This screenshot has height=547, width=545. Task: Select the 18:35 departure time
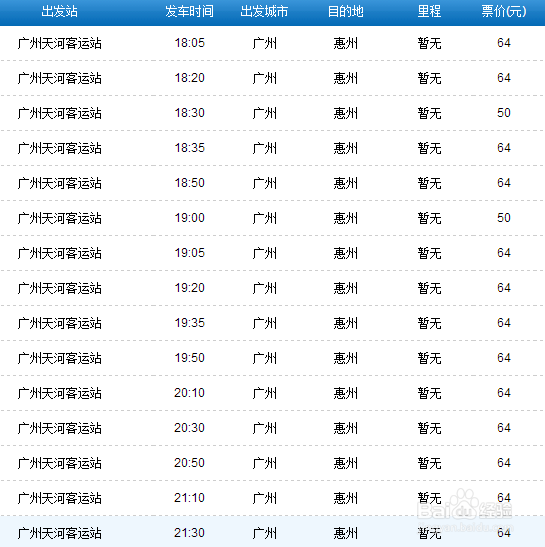[x=189, y=148]
